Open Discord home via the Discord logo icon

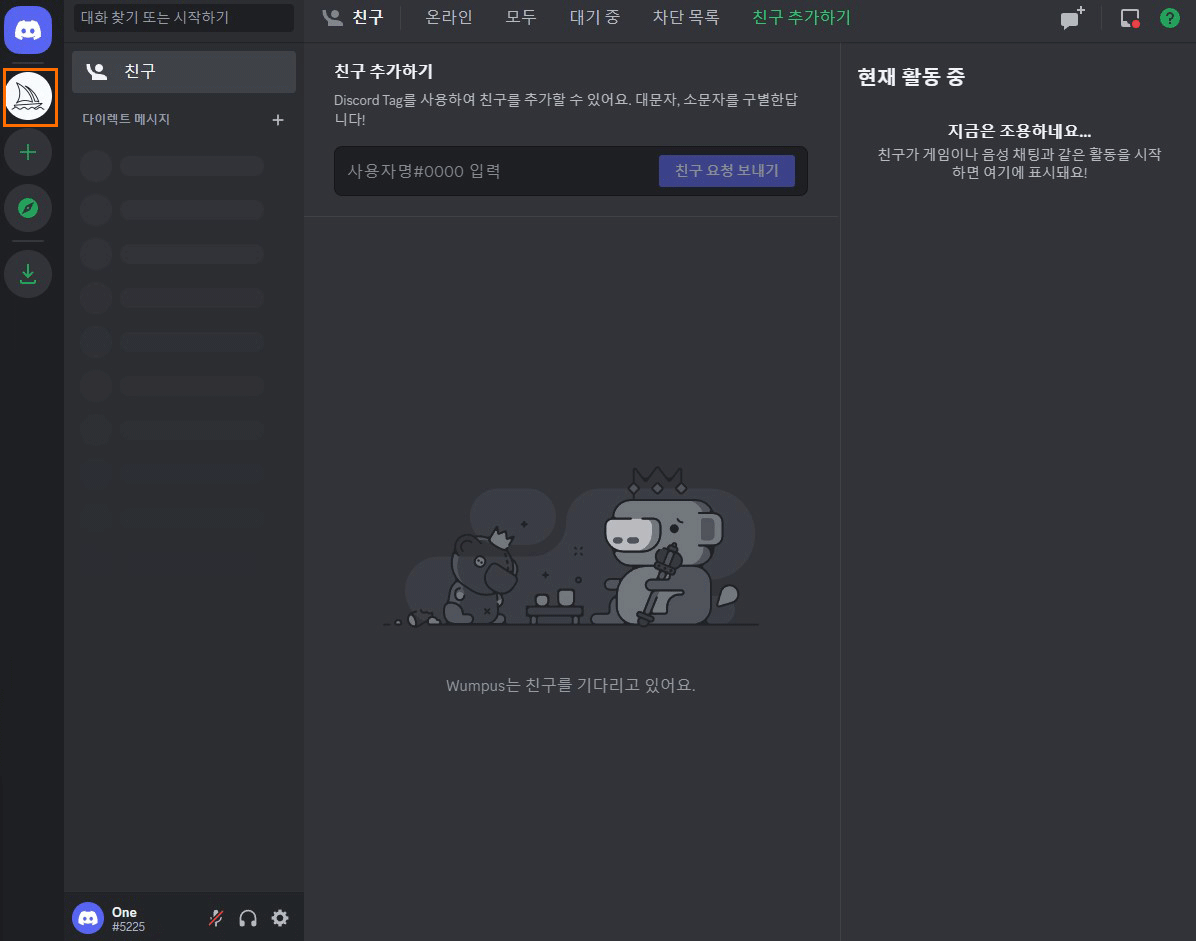28,30
